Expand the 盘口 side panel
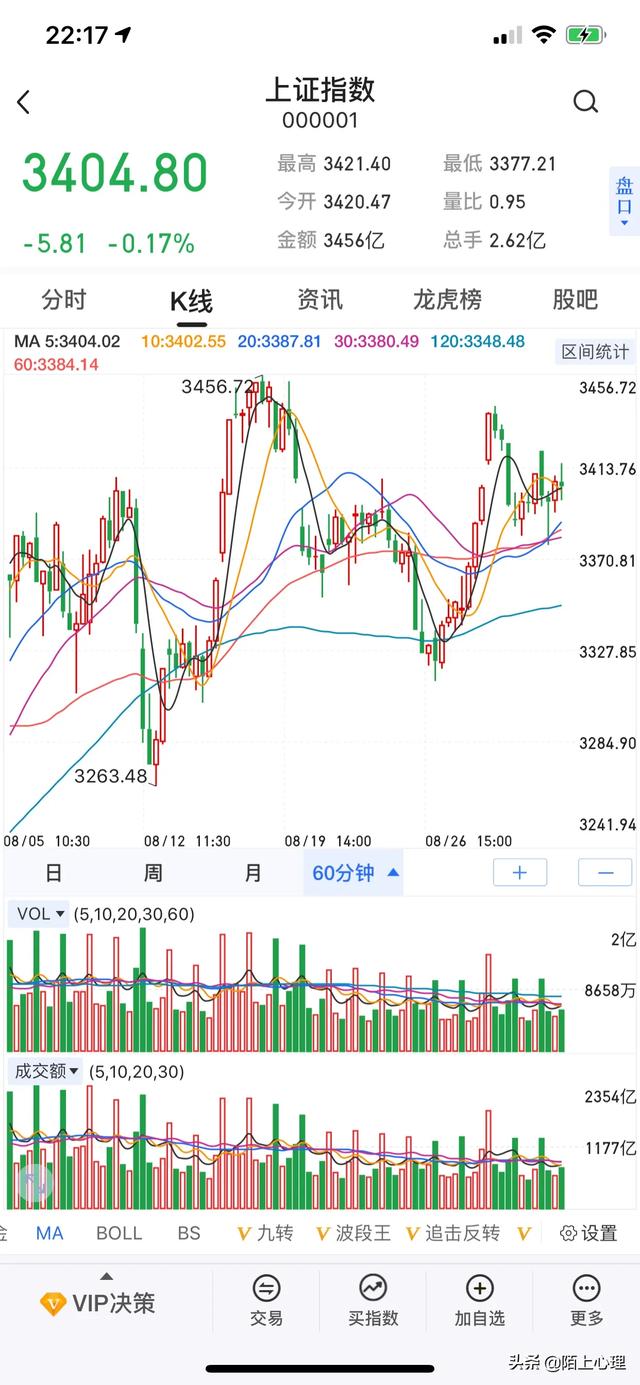640x1385 pixels. tap(624, 201)
